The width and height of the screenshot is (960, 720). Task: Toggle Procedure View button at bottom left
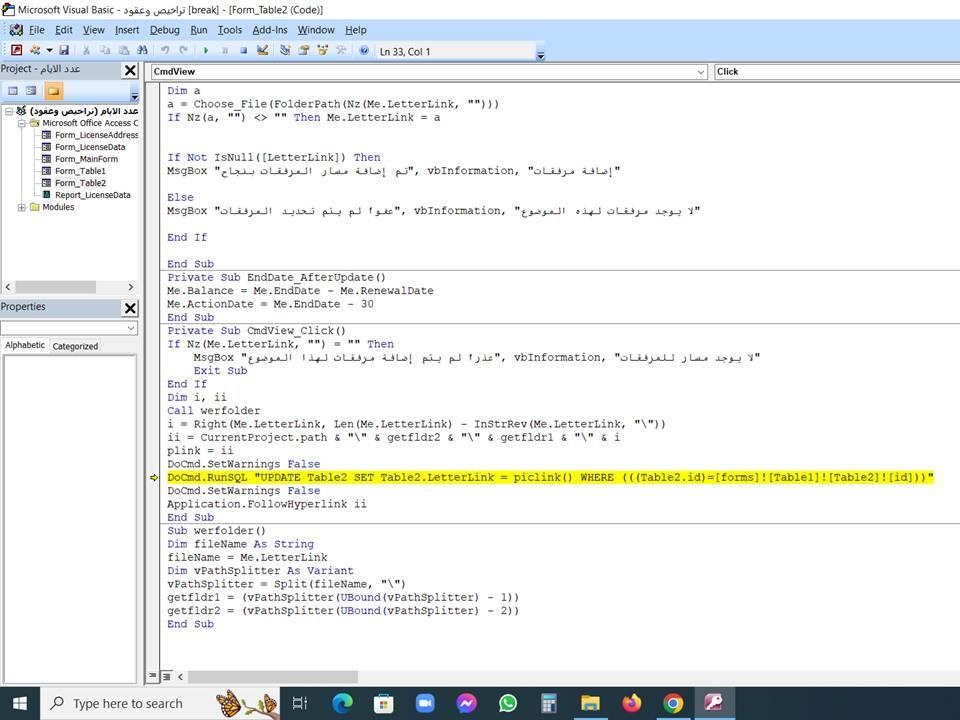click(x=152, y=676)
